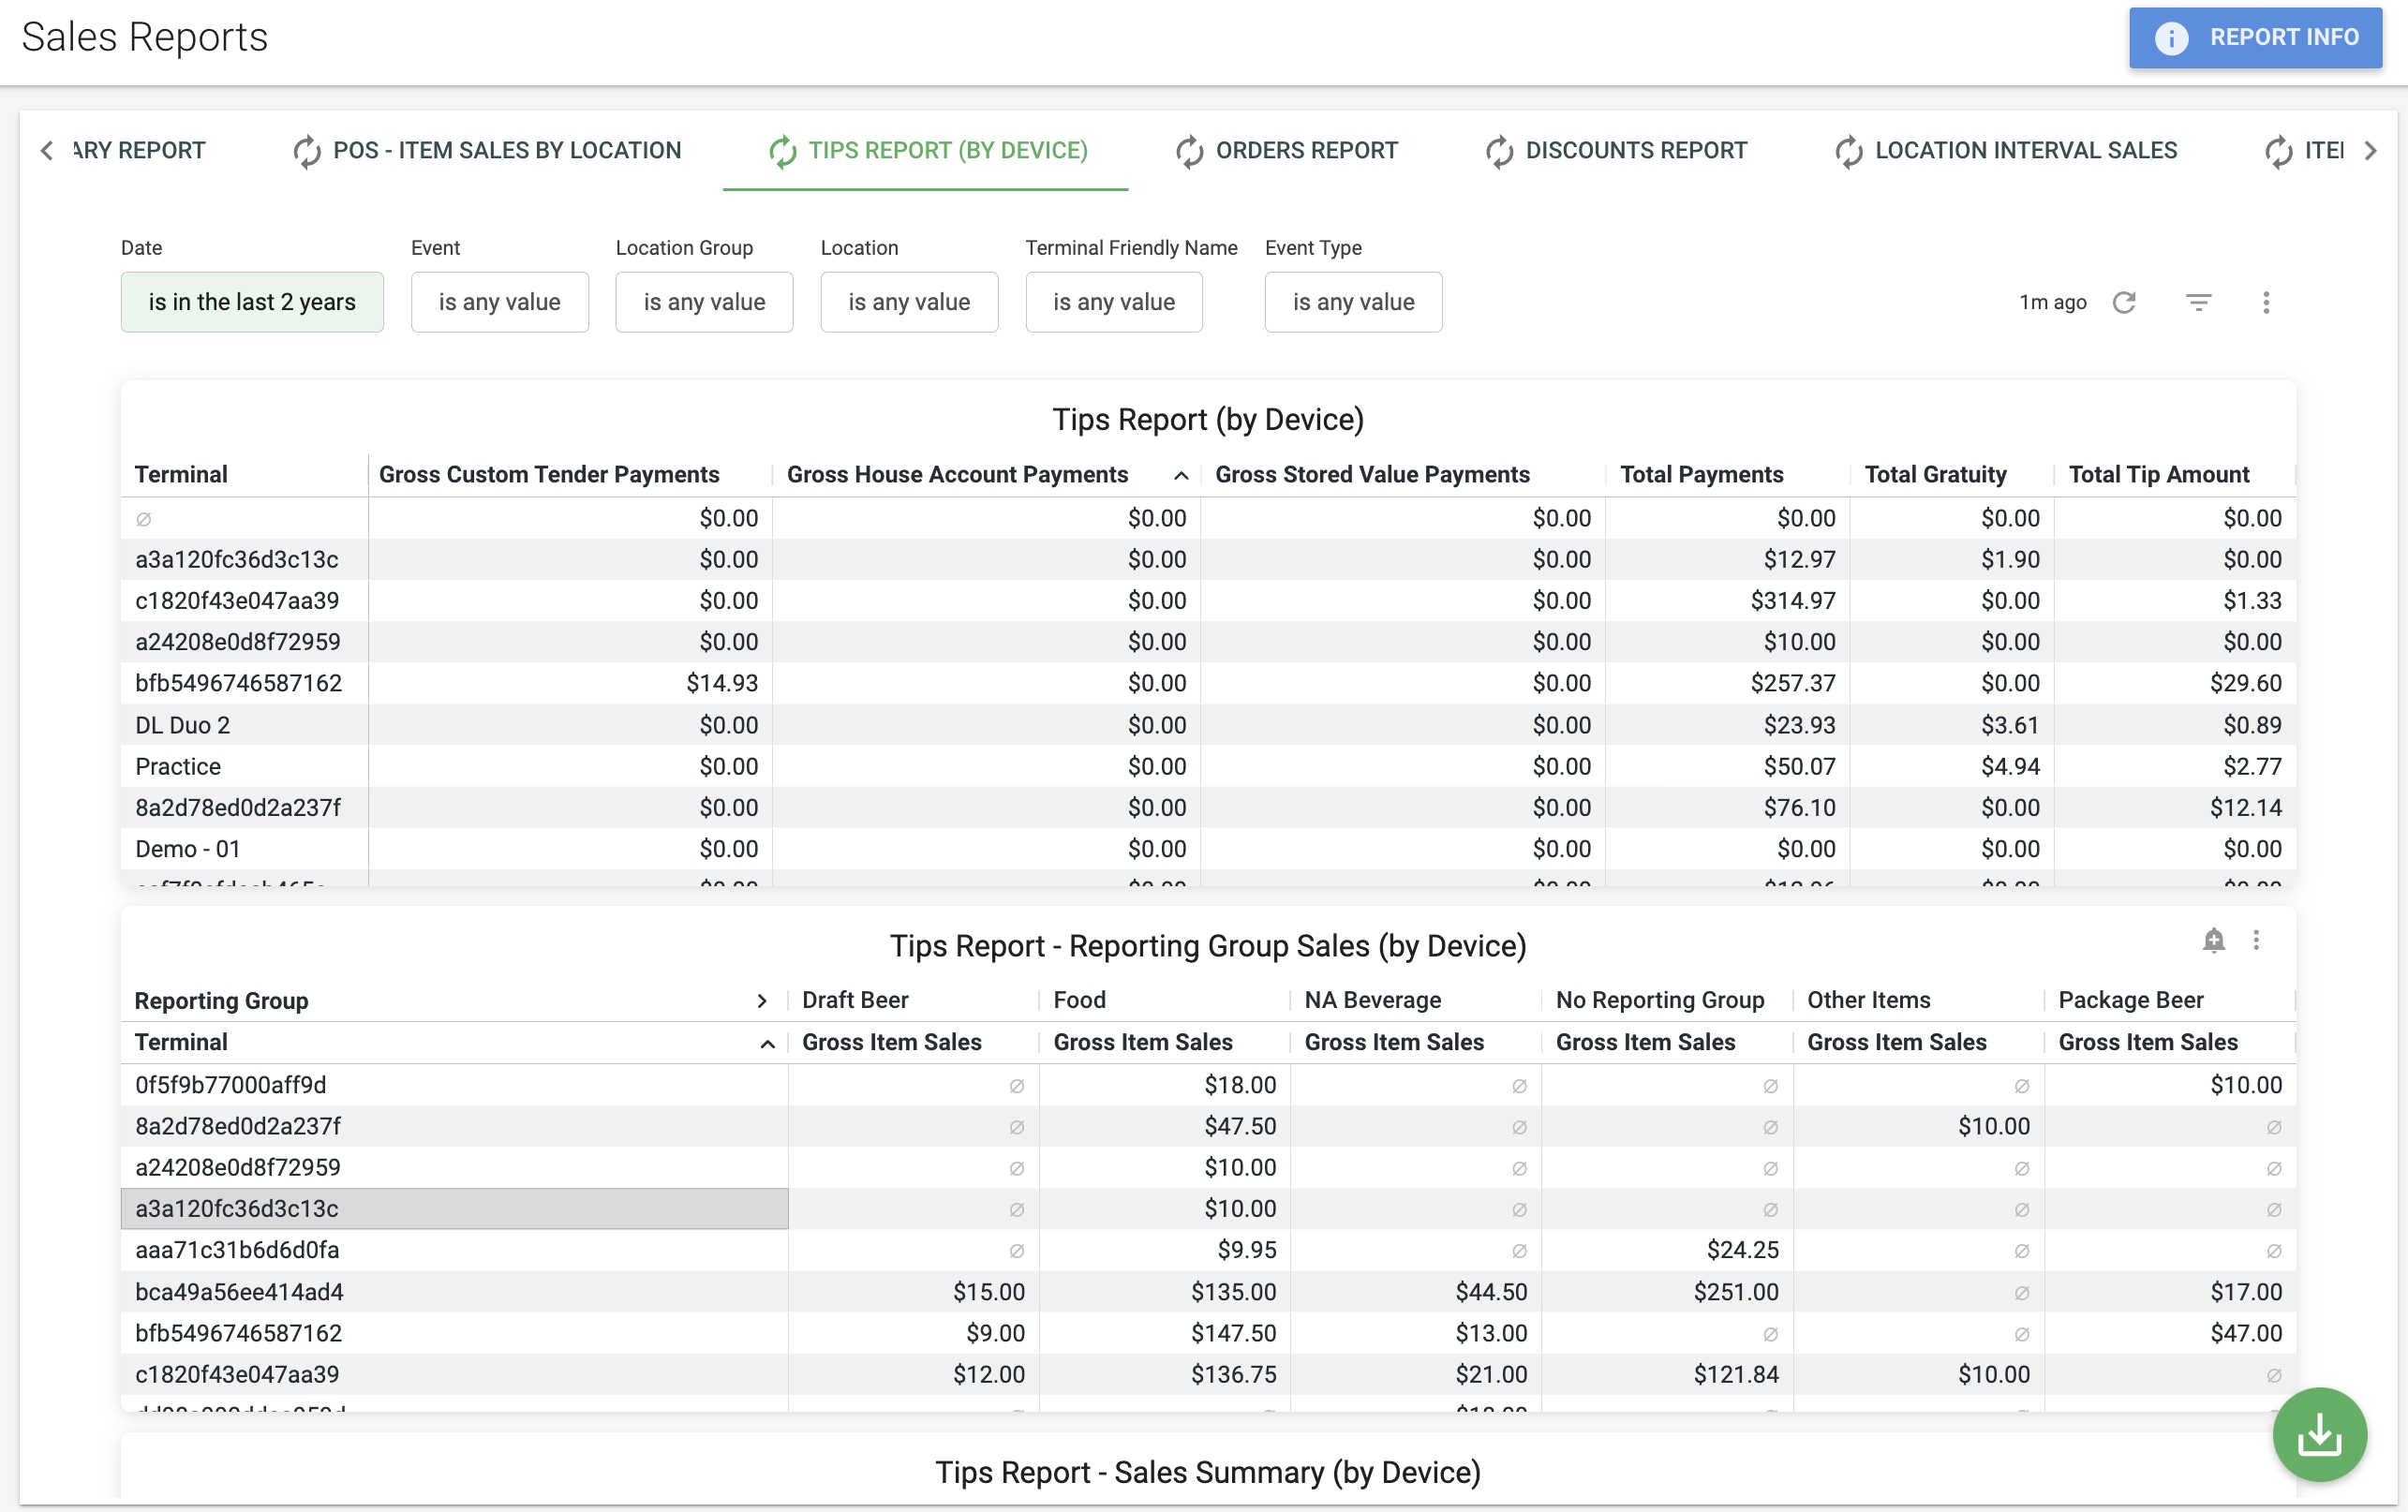Open the dashboard actions three-dot menu
Screen dimensions: 2408x1512
coord(2266,302)
